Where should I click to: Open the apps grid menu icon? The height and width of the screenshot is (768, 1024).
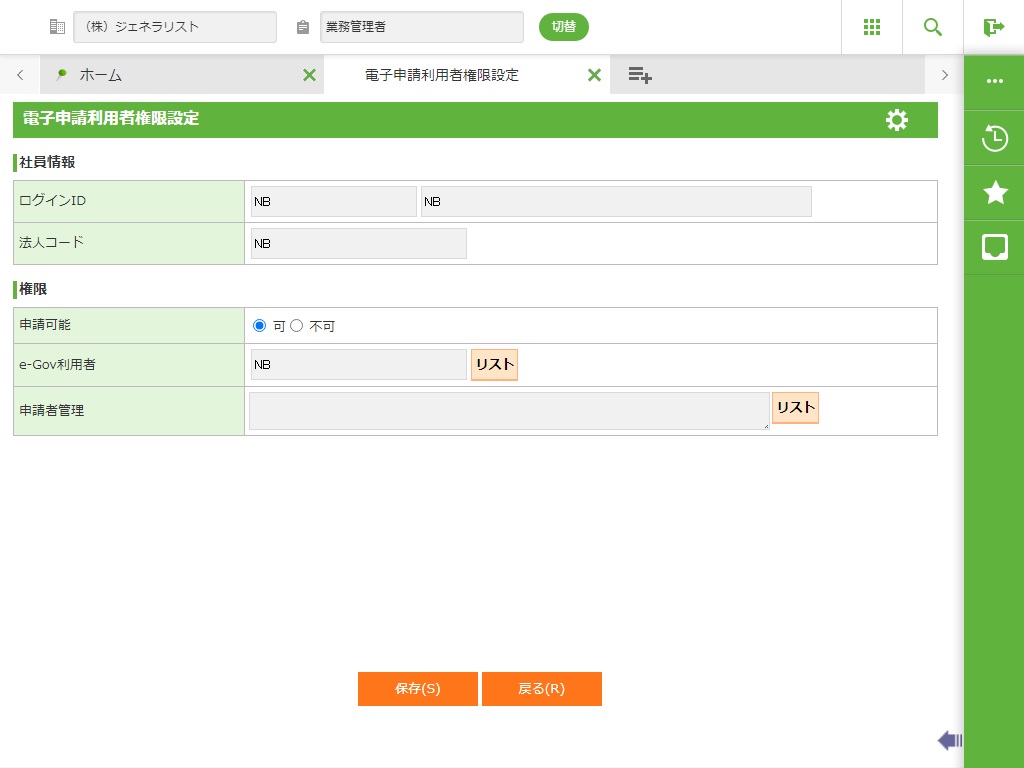click(x=872, y=27)
